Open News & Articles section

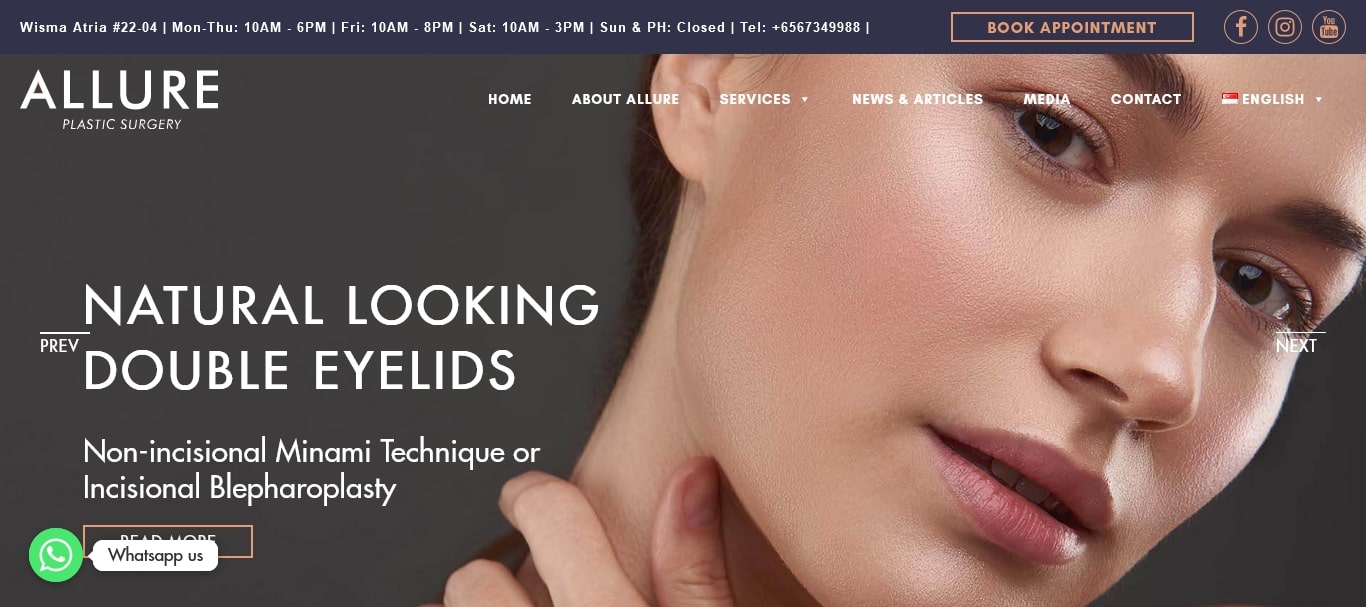pos(917,99)
